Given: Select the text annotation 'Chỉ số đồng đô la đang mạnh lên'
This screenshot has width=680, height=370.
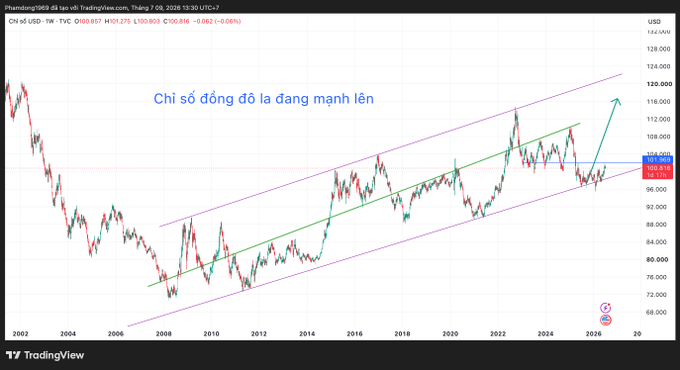Looking at the screenshot, I should point(264,99).
